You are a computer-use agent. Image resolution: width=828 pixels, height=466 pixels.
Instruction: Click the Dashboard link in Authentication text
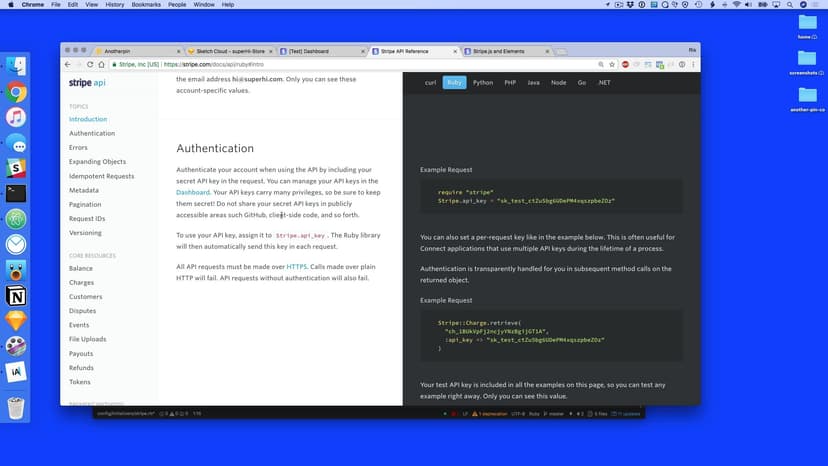point(193,192)
